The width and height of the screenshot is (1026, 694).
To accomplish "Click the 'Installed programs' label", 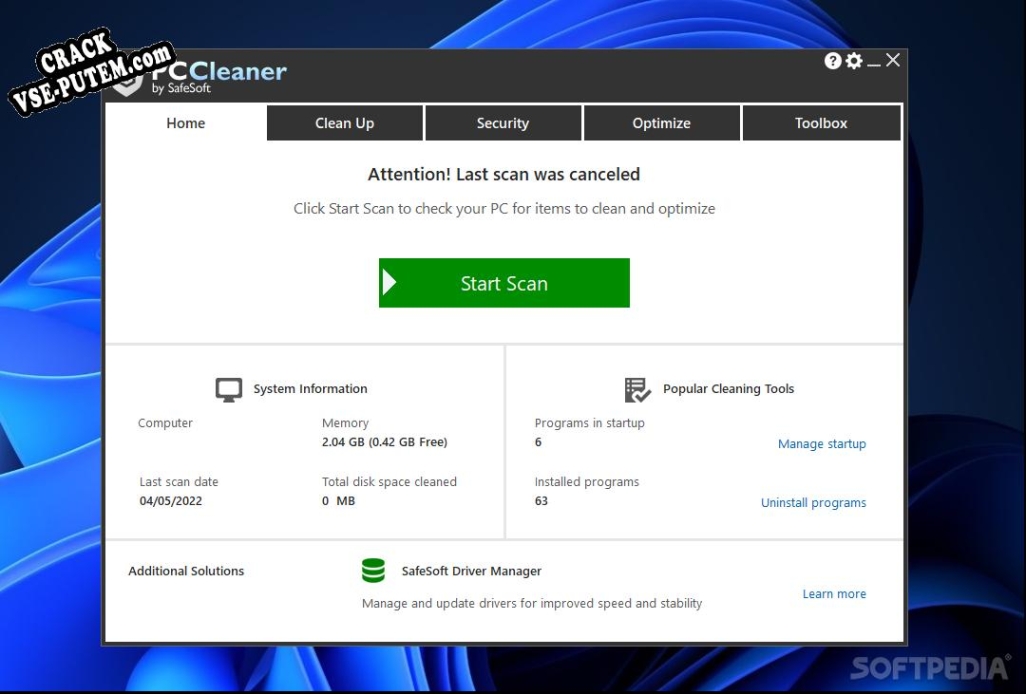I will coord(586,482).
